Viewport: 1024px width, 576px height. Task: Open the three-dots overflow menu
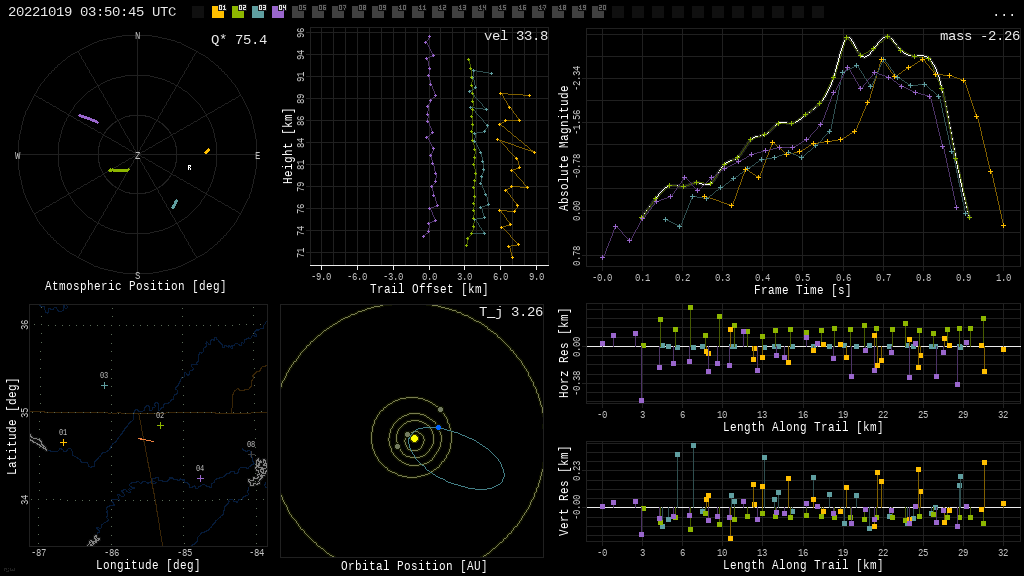coord(1003,13)
